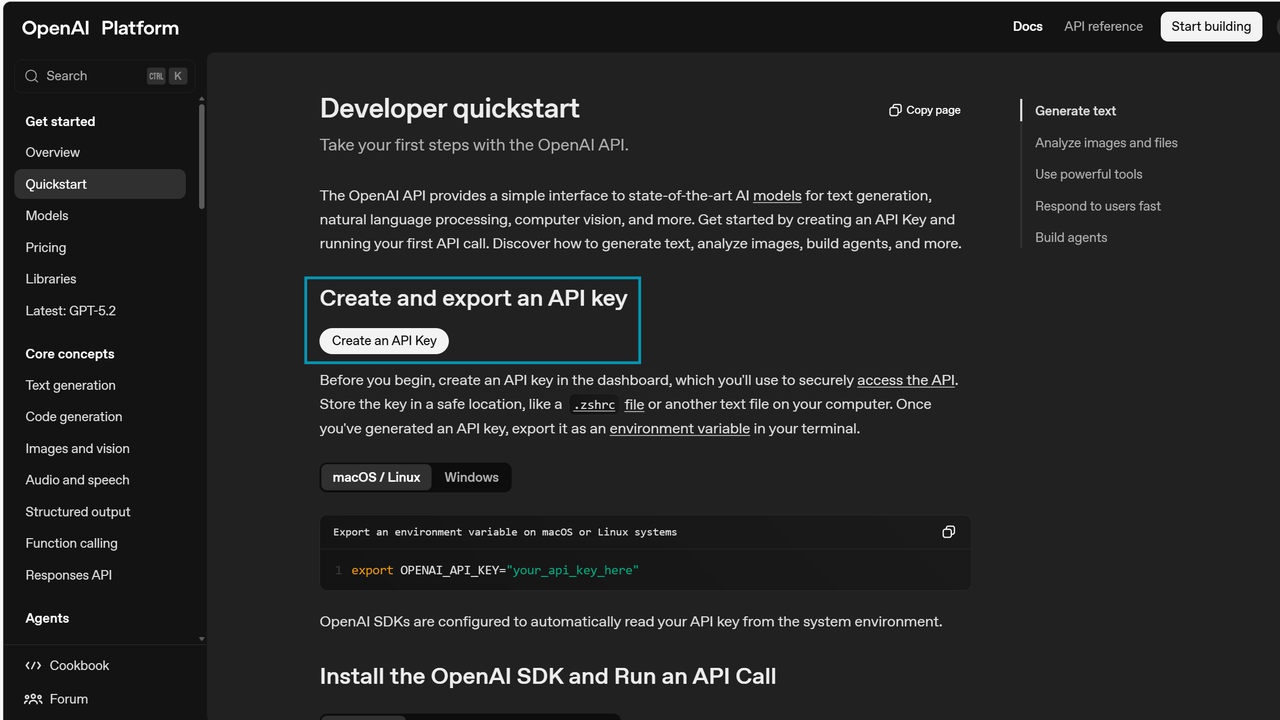Click the sidebar scroll down arrow

click(x=201, y=639)
